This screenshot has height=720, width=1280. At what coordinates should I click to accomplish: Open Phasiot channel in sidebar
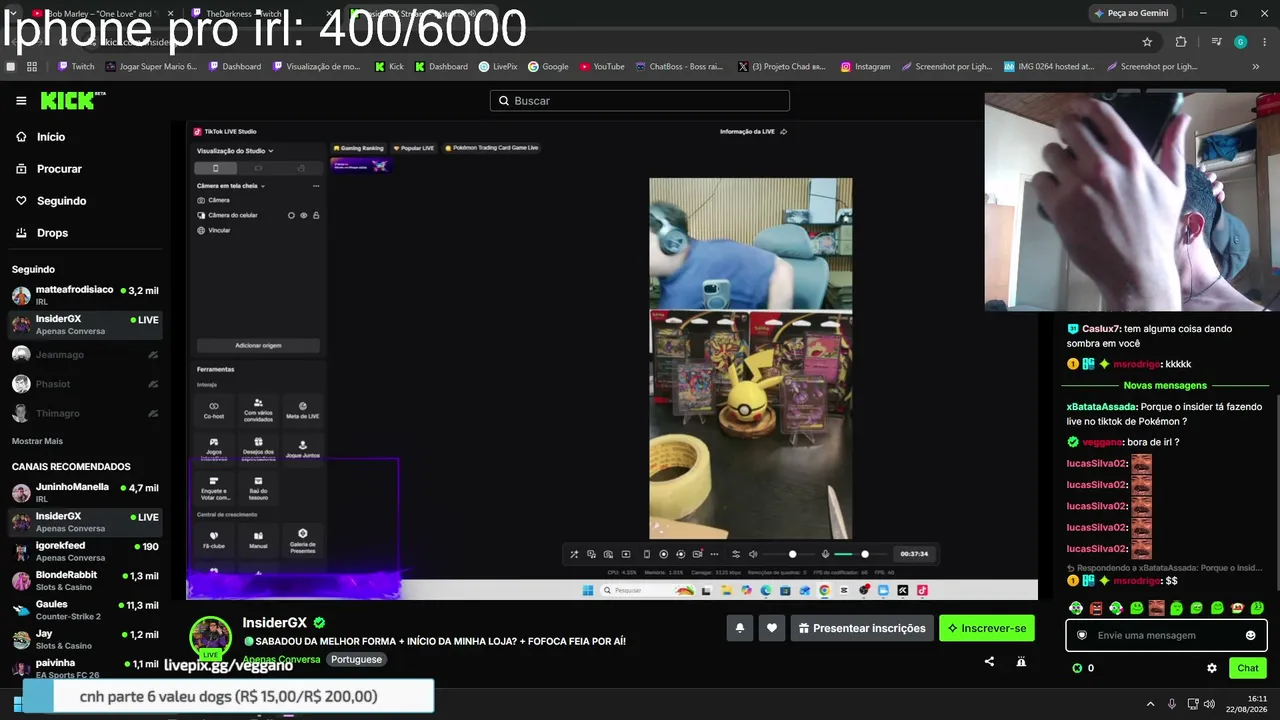(x=85, y=384)
